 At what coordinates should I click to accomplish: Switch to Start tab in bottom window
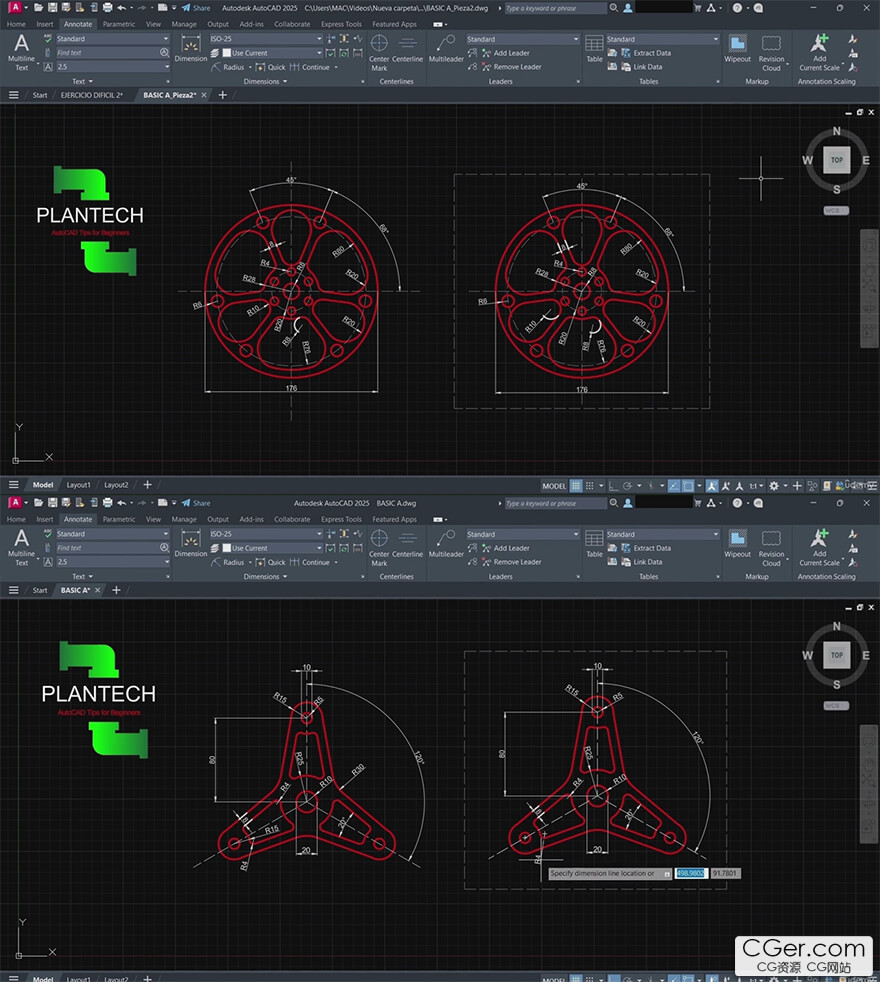click(39, 590)
